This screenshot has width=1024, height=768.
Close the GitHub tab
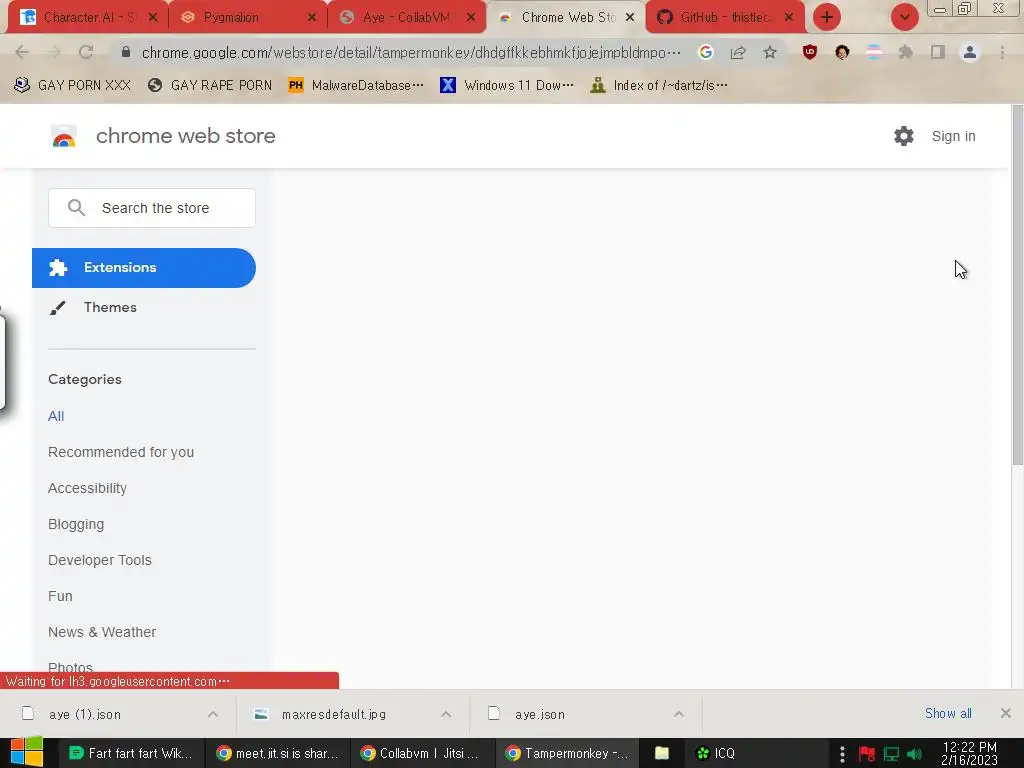[x=789, y=18]
